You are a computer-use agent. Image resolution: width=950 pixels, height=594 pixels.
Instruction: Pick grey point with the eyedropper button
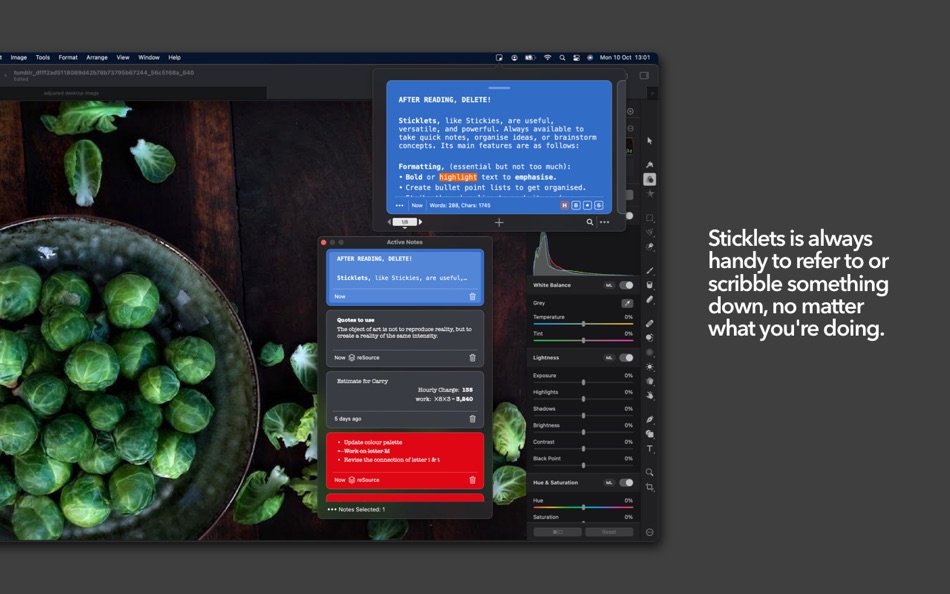(x=627, y=303)
